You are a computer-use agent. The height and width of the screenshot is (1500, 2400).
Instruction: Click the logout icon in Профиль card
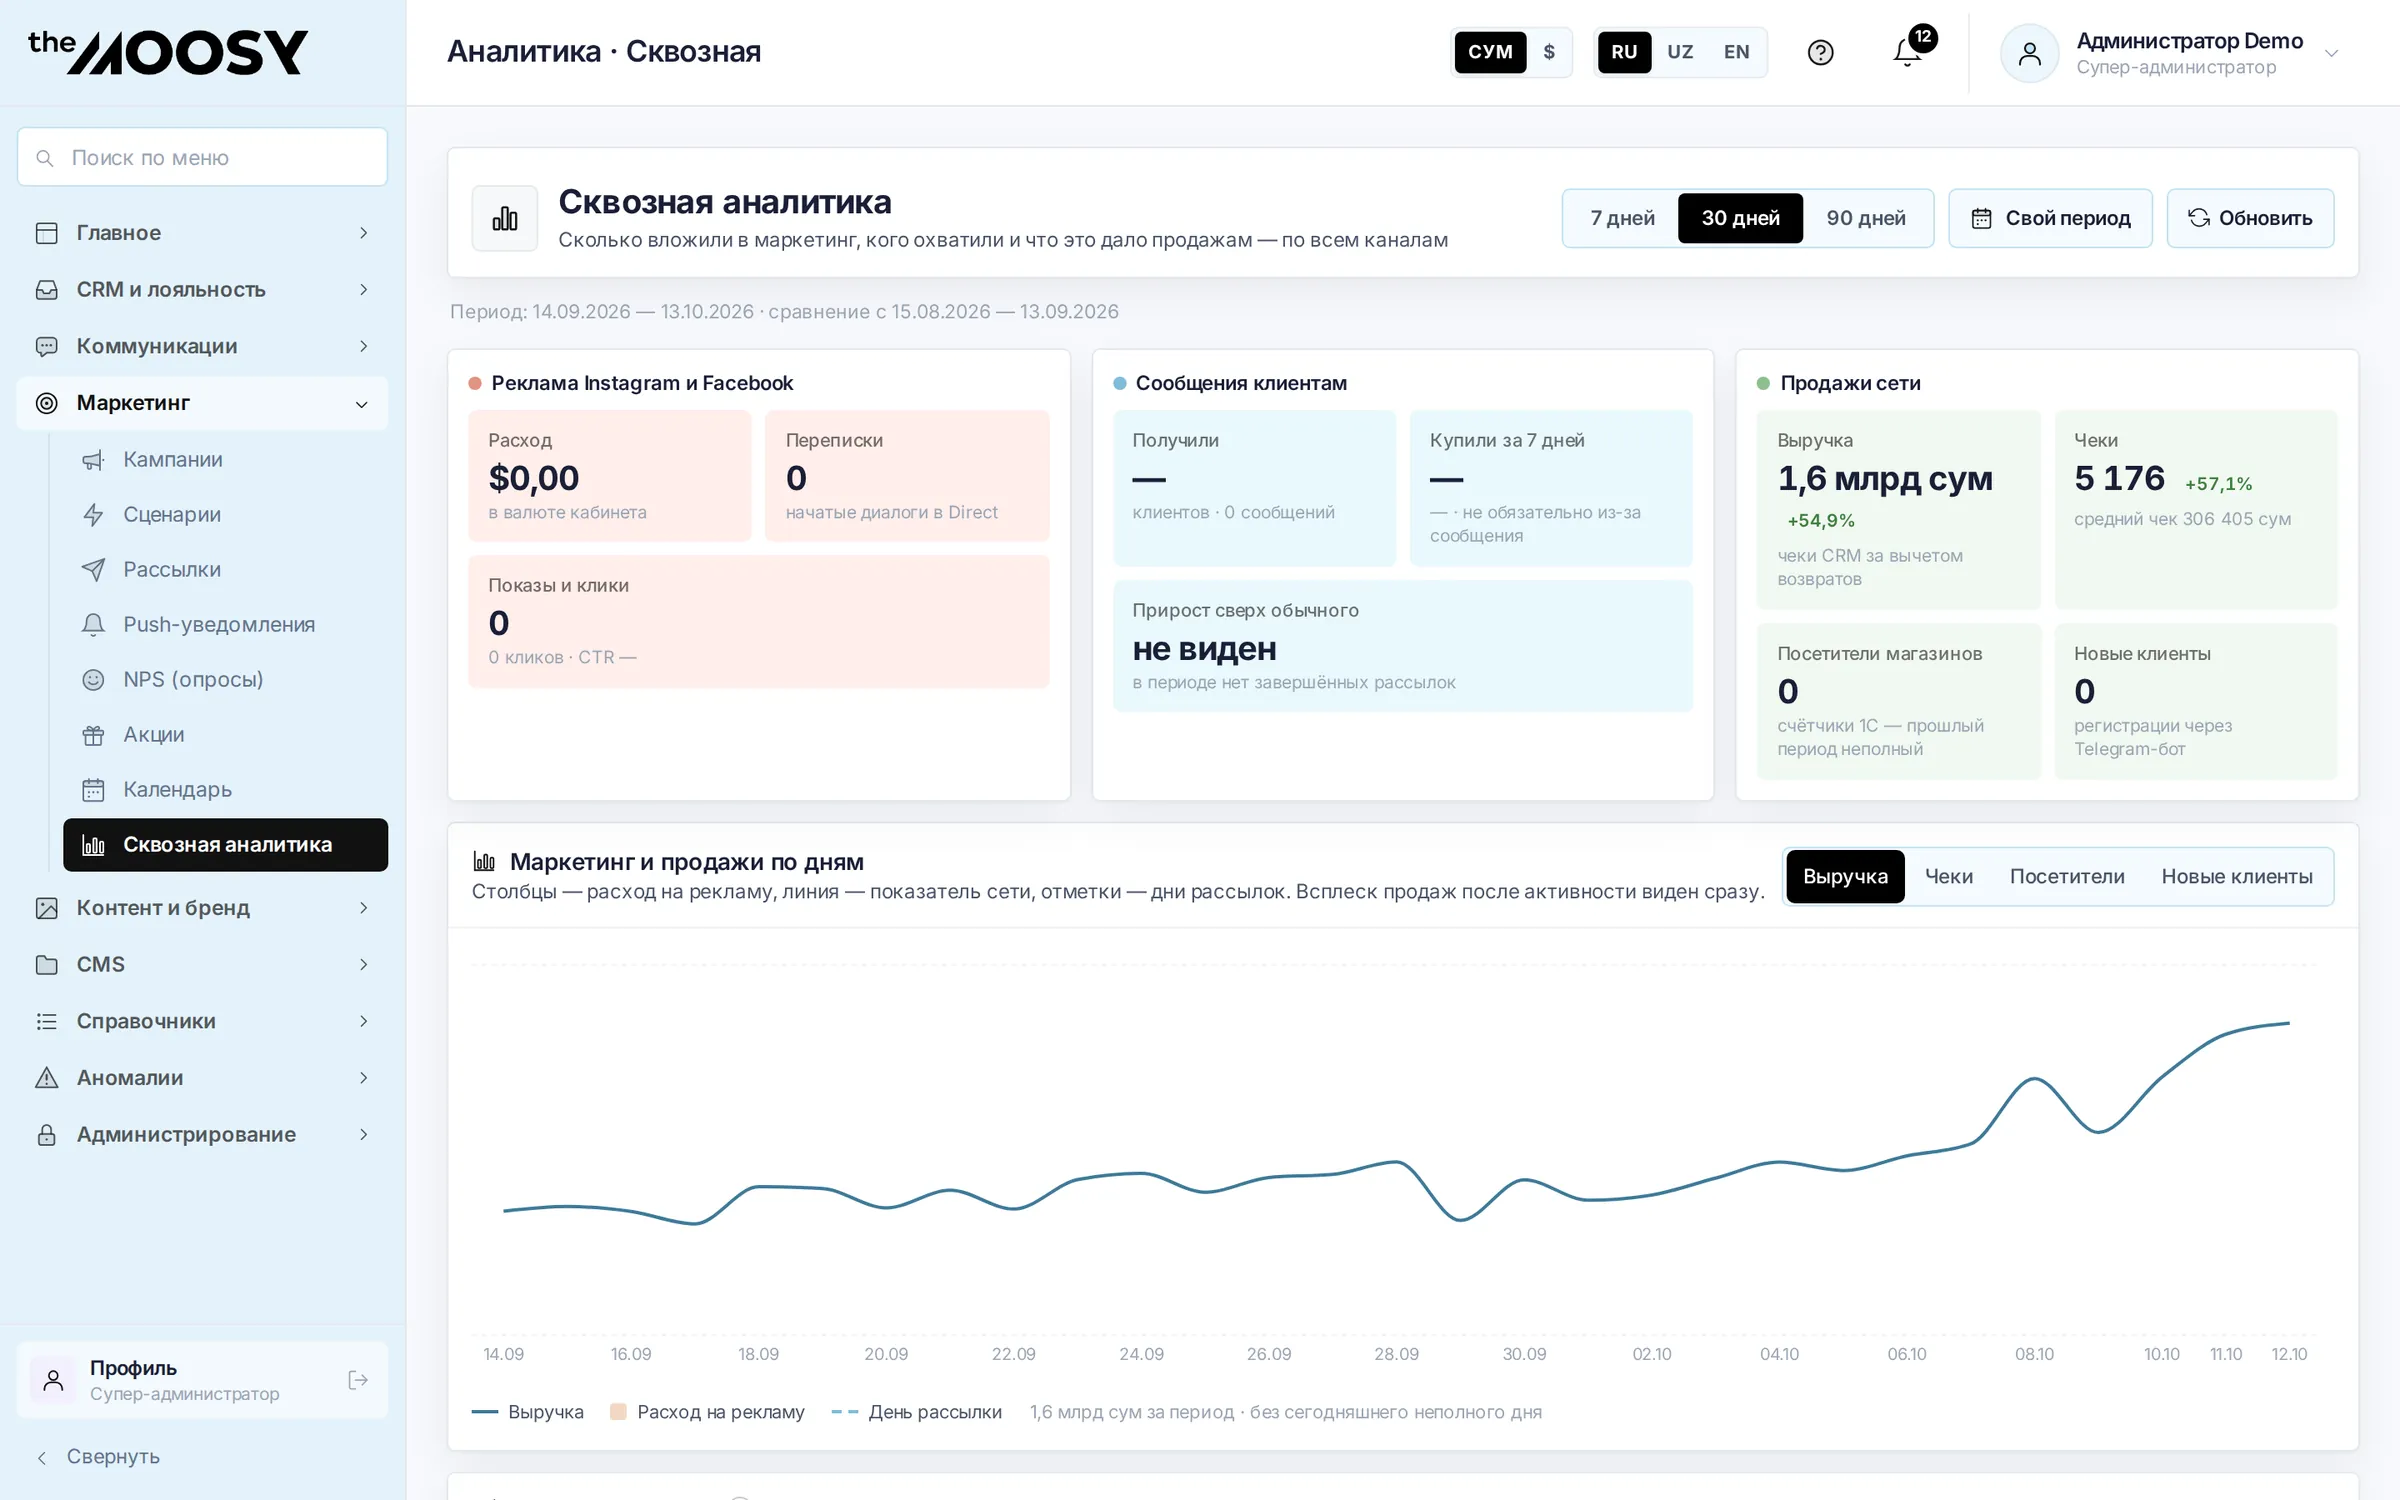[x=358, y=1380]
